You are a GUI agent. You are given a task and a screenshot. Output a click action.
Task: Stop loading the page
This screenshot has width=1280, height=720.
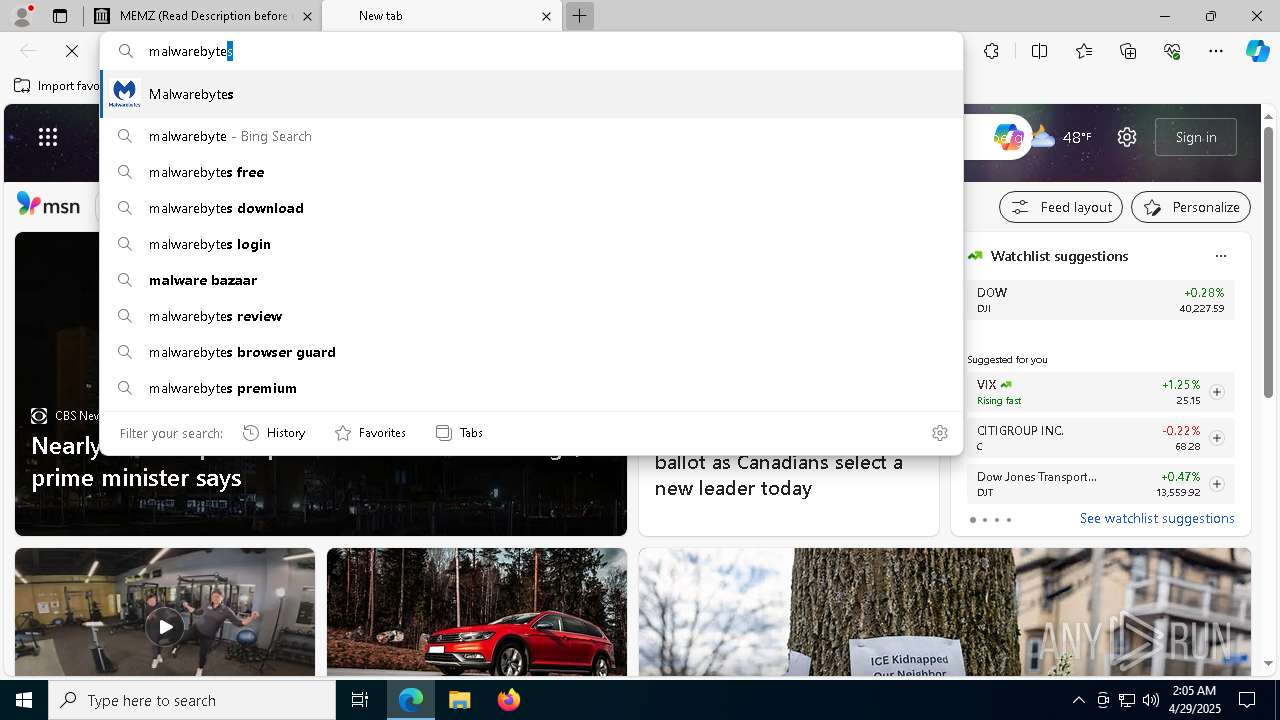(72, 51)
